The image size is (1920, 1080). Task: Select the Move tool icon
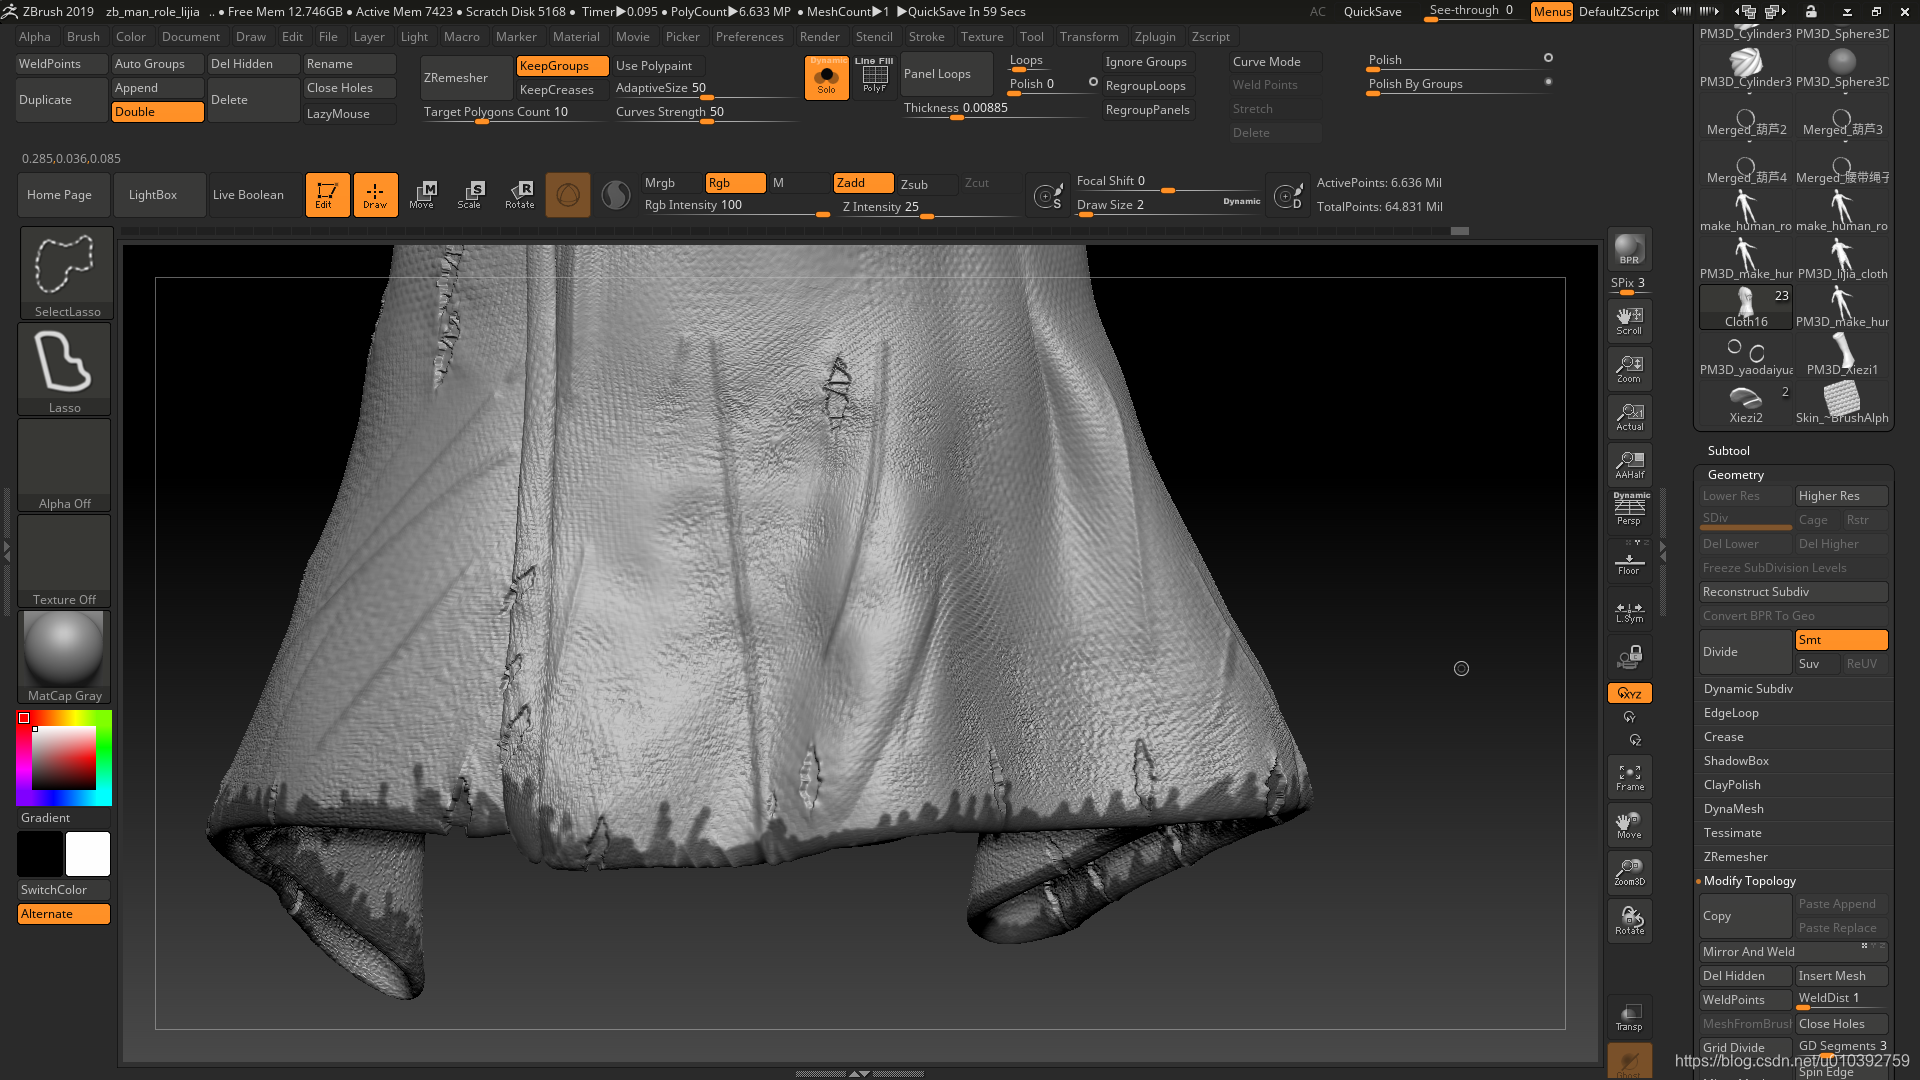(422, 194)
